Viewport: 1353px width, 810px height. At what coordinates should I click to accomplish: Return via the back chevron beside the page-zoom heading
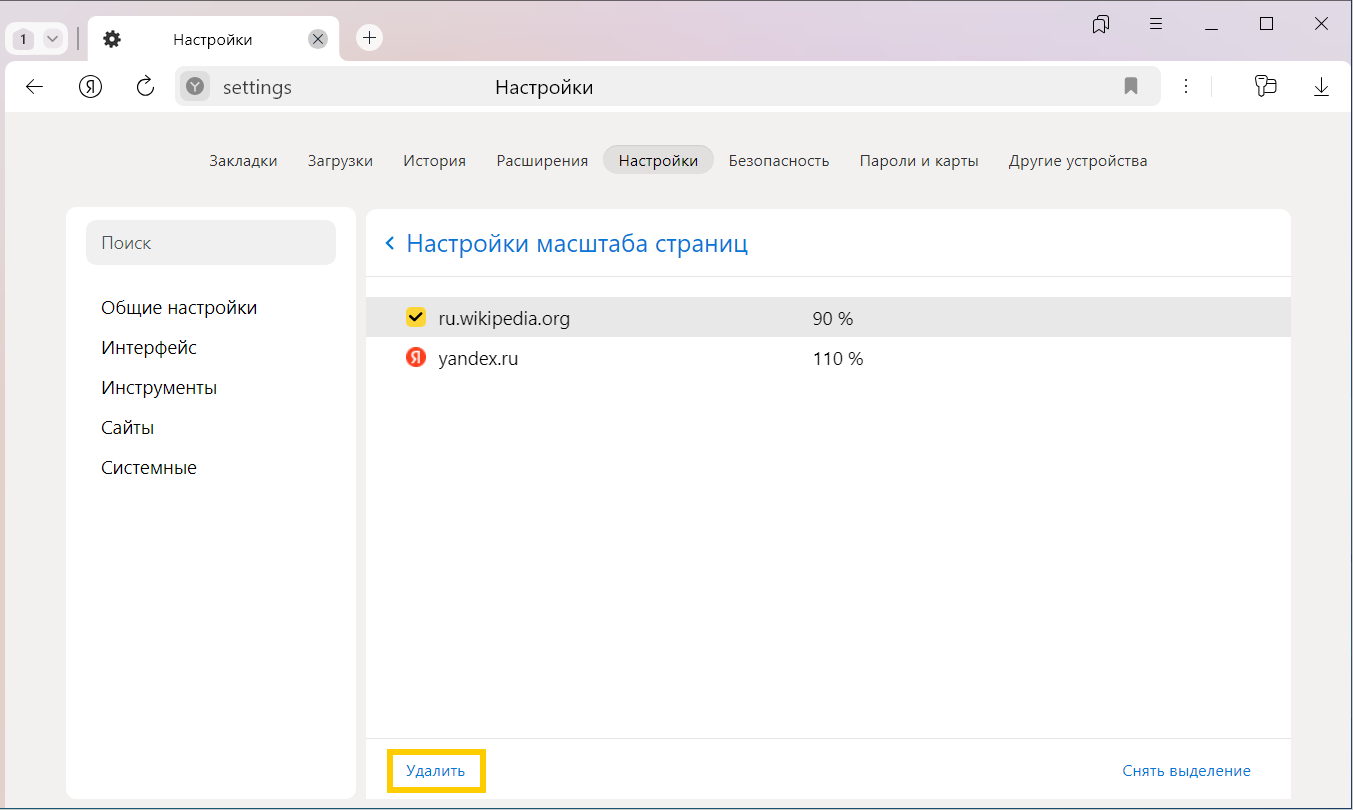point(390,244)
